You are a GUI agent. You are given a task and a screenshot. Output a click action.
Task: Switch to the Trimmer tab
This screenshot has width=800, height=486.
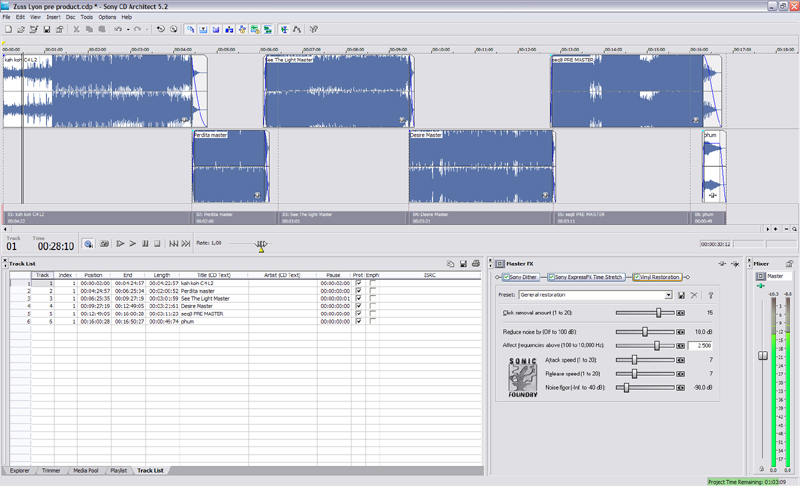(x=51, y=471)
